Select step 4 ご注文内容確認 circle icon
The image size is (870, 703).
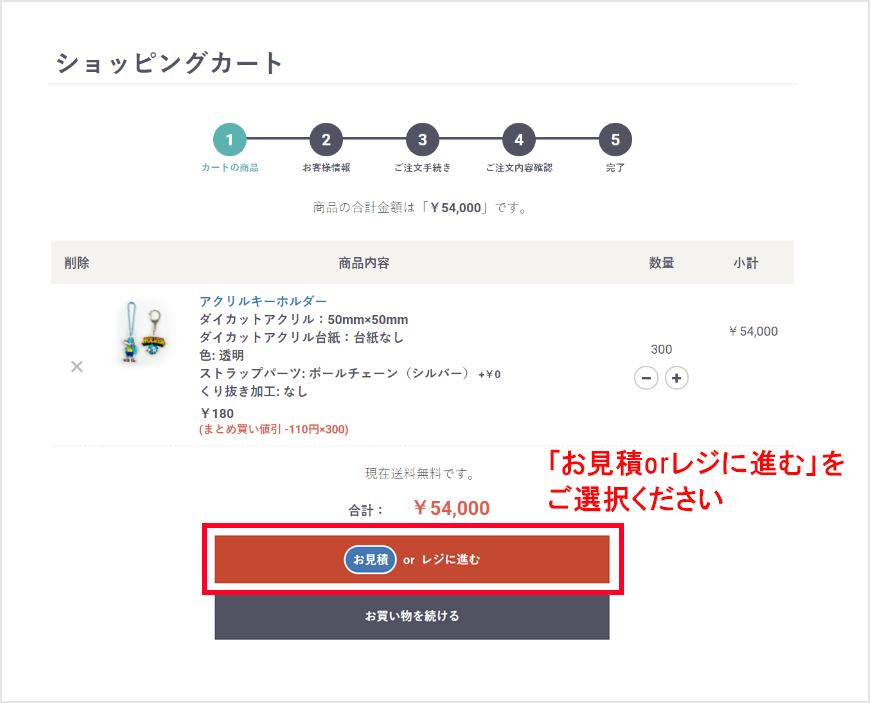(x=518, y=139)
